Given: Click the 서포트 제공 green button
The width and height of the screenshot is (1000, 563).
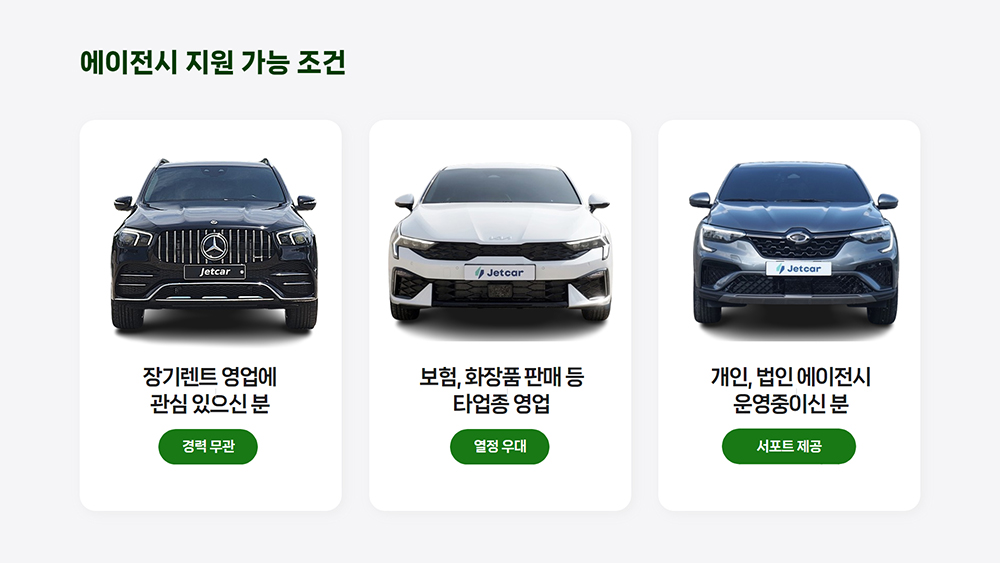Looking at the screenshot, I should pos(789,446).
